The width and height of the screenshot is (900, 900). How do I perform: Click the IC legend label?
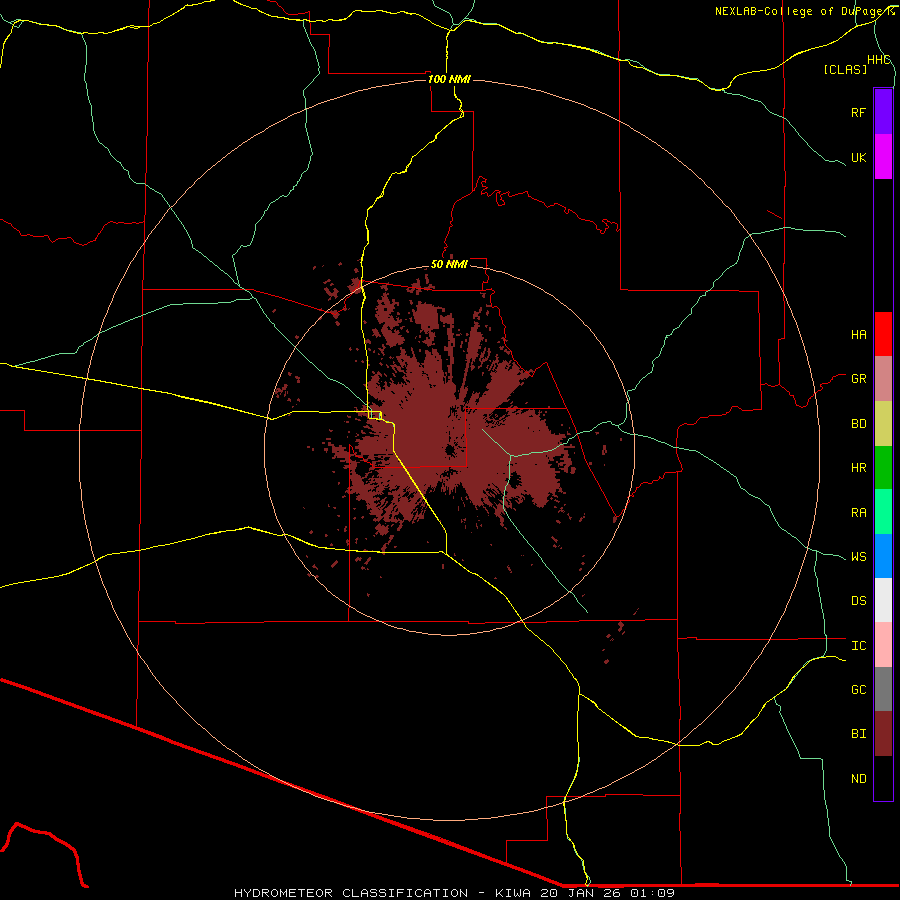pyautogui.click(x=858, y=646)
